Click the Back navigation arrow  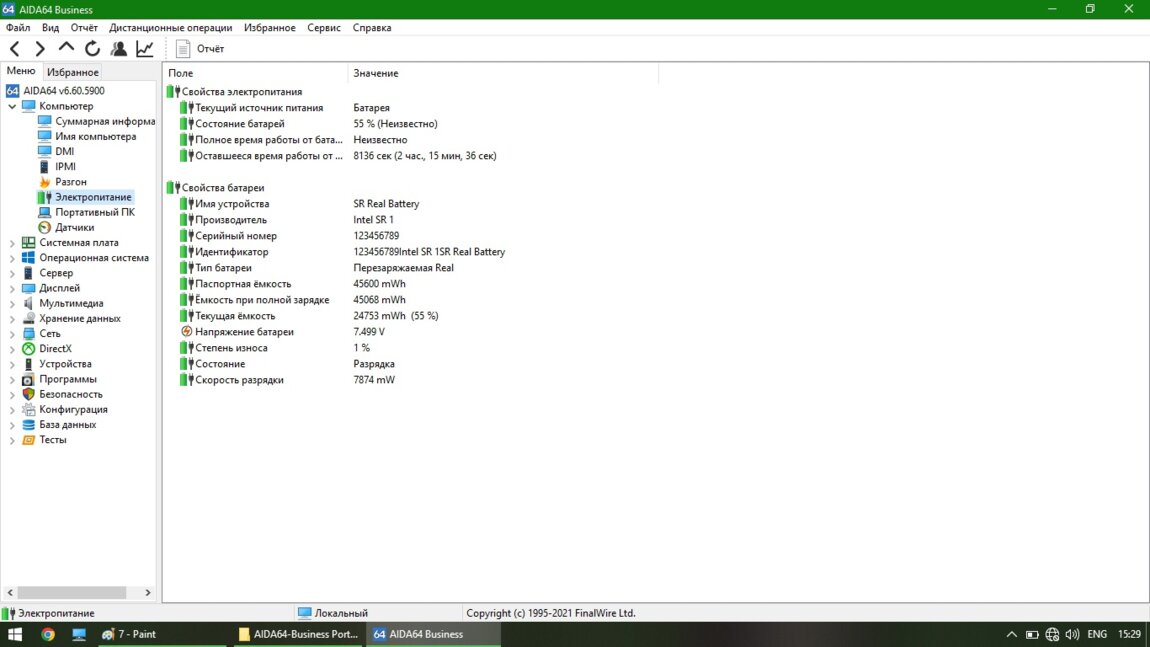click(x=14, y=48)
